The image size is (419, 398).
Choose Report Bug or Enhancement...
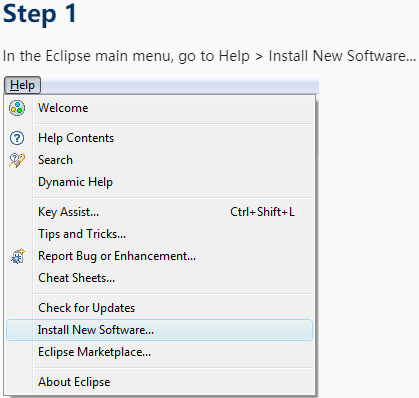(160, 256)
